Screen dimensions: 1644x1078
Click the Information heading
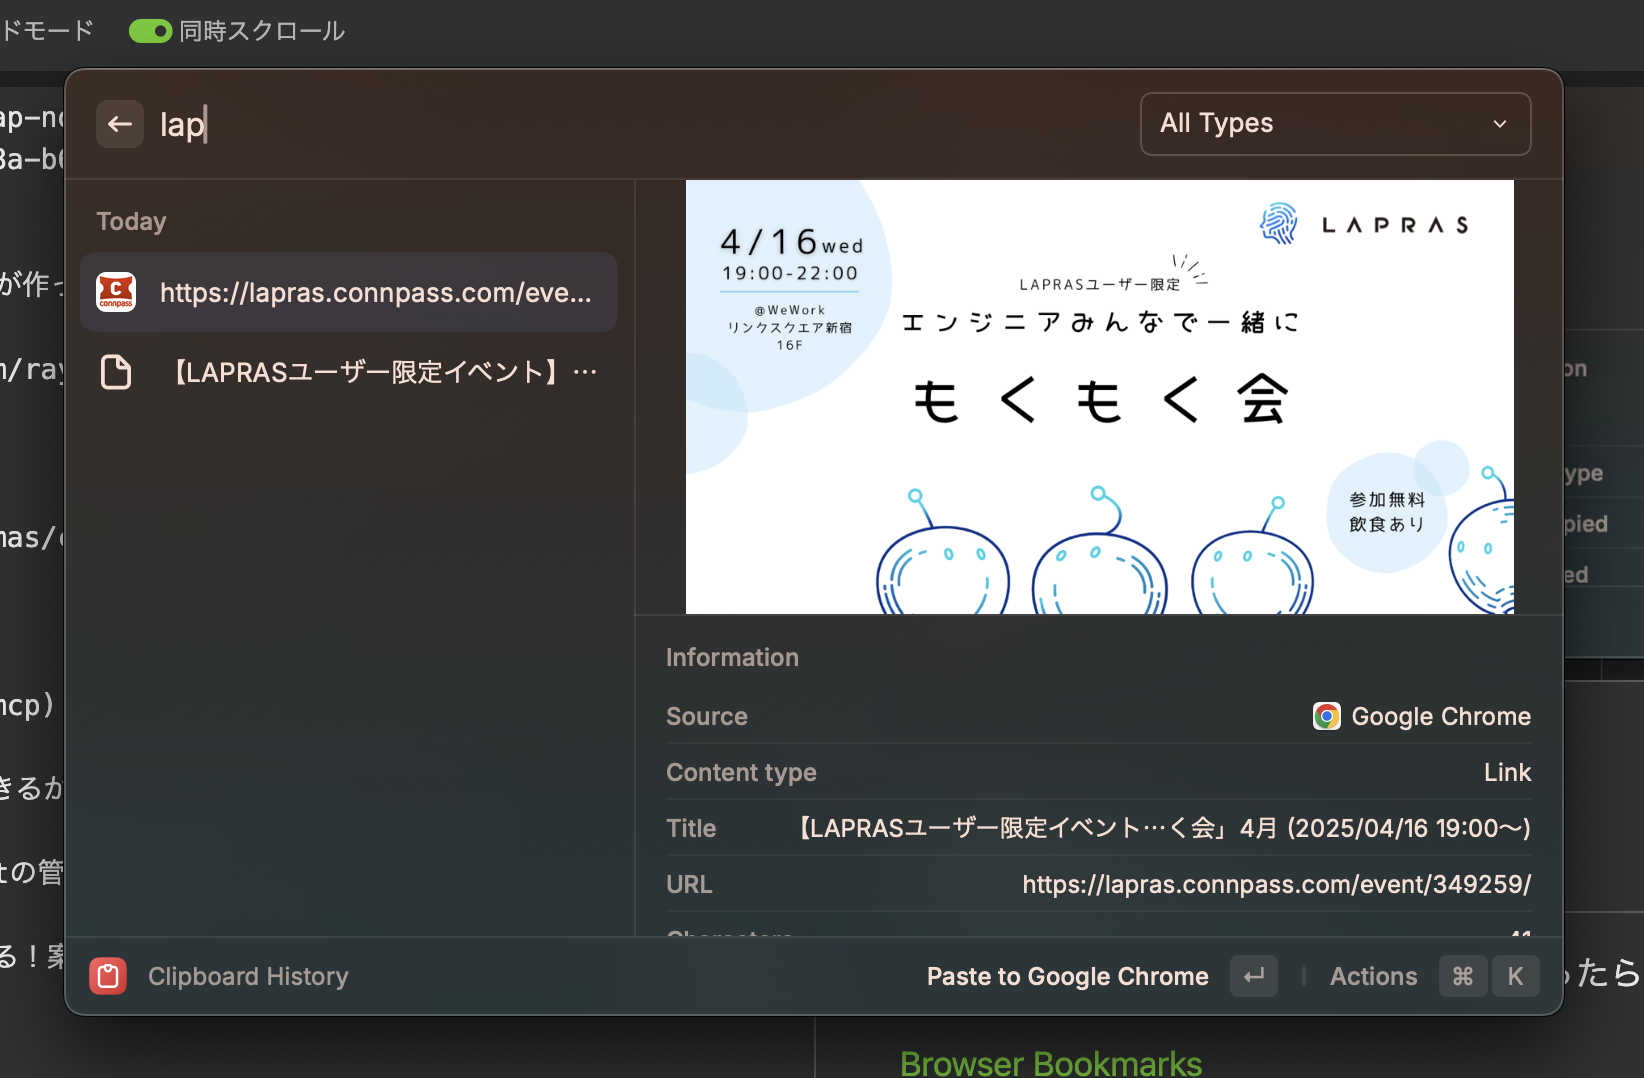[x=732, y=657]
